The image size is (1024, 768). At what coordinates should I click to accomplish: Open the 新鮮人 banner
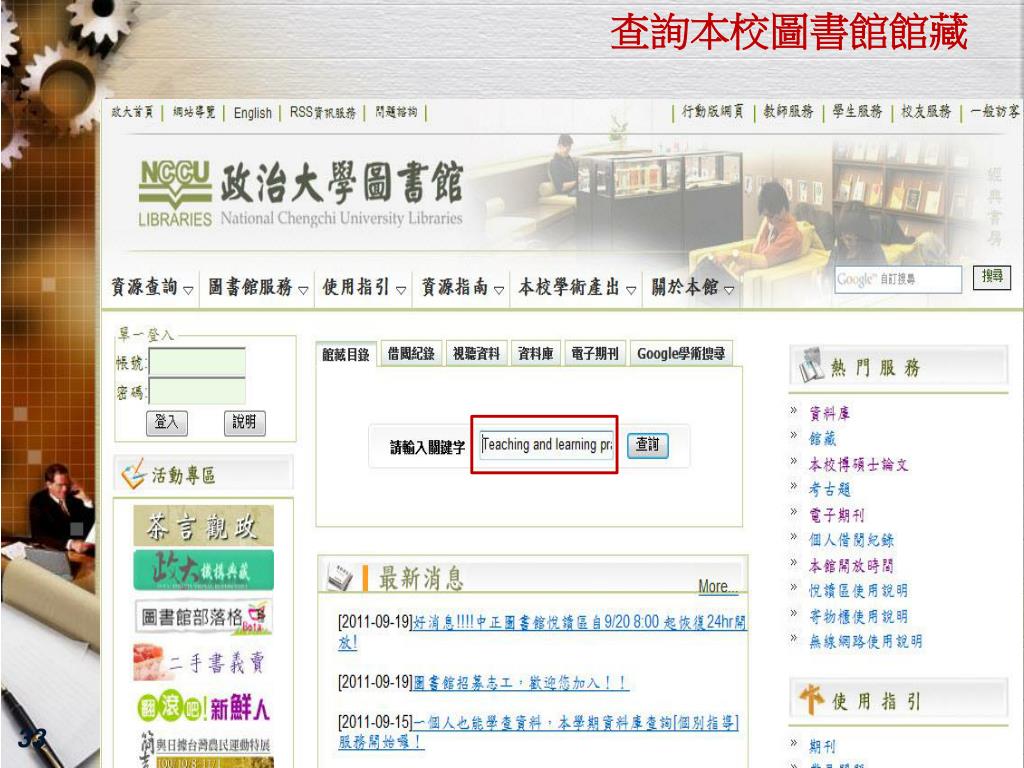pos(203,707)
